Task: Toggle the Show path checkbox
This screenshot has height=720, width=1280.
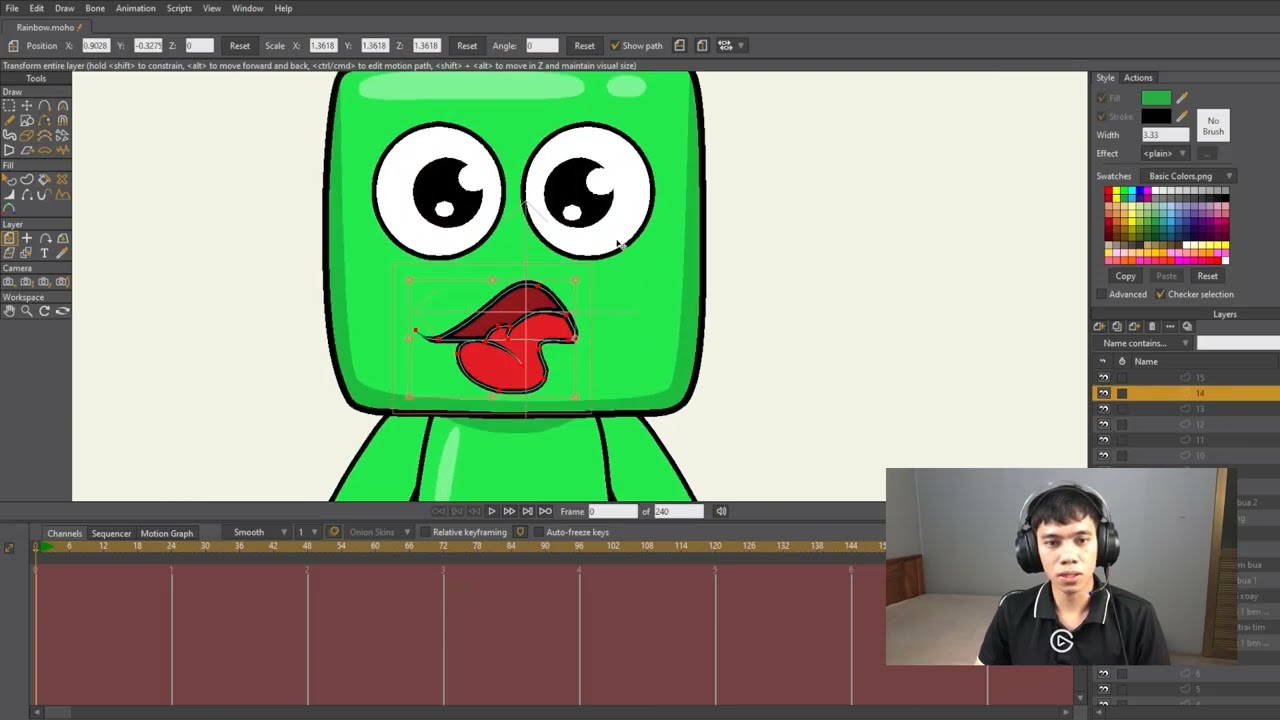Action: [x=615, y=46]
